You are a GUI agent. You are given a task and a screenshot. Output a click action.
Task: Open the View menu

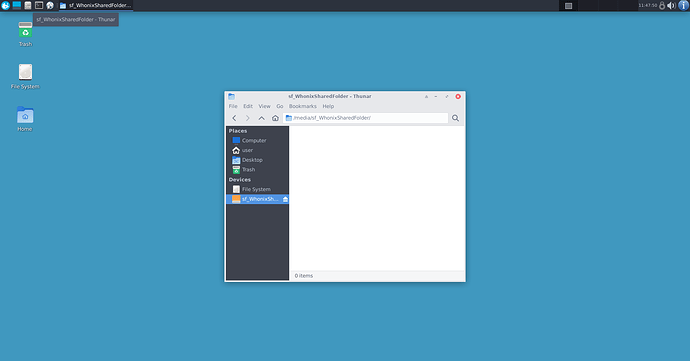[x=264, y=107]
